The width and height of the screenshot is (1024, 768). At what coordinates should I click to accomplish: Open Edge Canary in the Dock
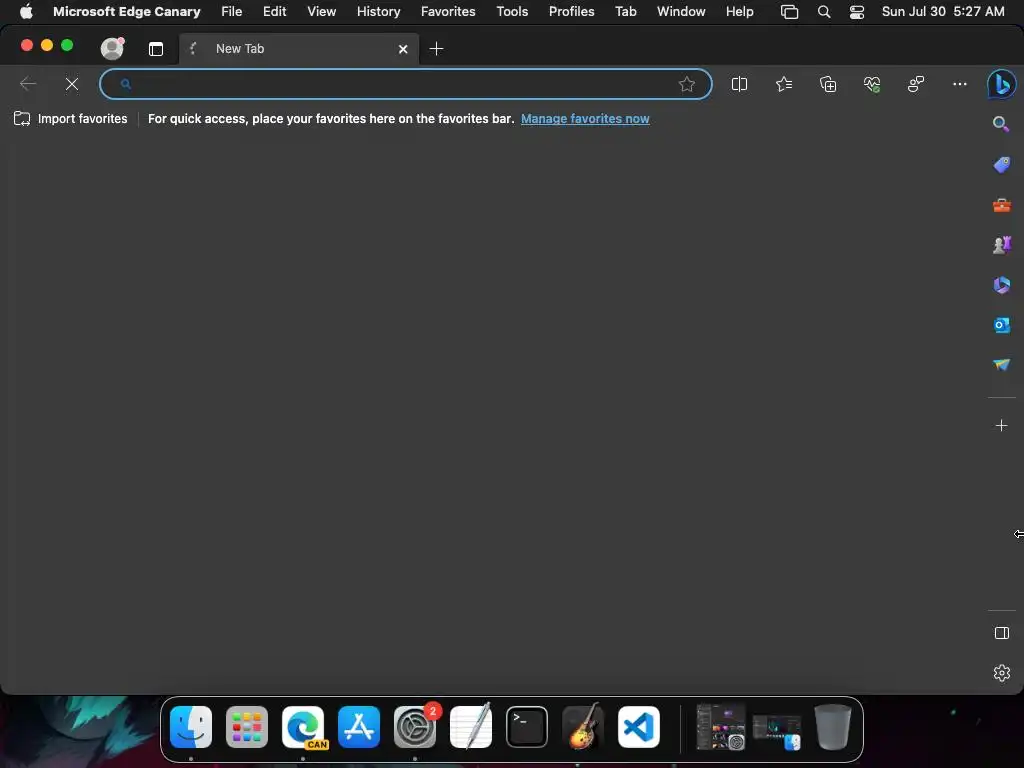303,727
